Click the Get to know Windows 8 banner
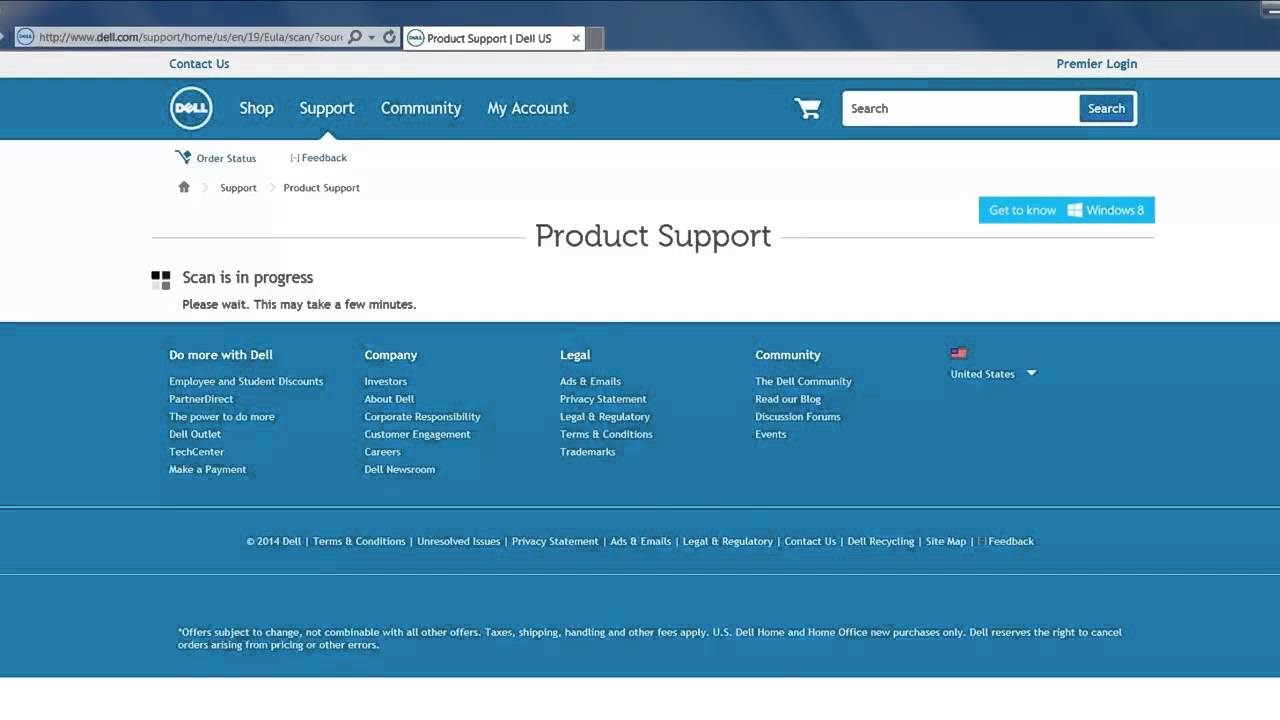Image resolution: width=1280 pixels, height=720 pixels. [1066, 210]
